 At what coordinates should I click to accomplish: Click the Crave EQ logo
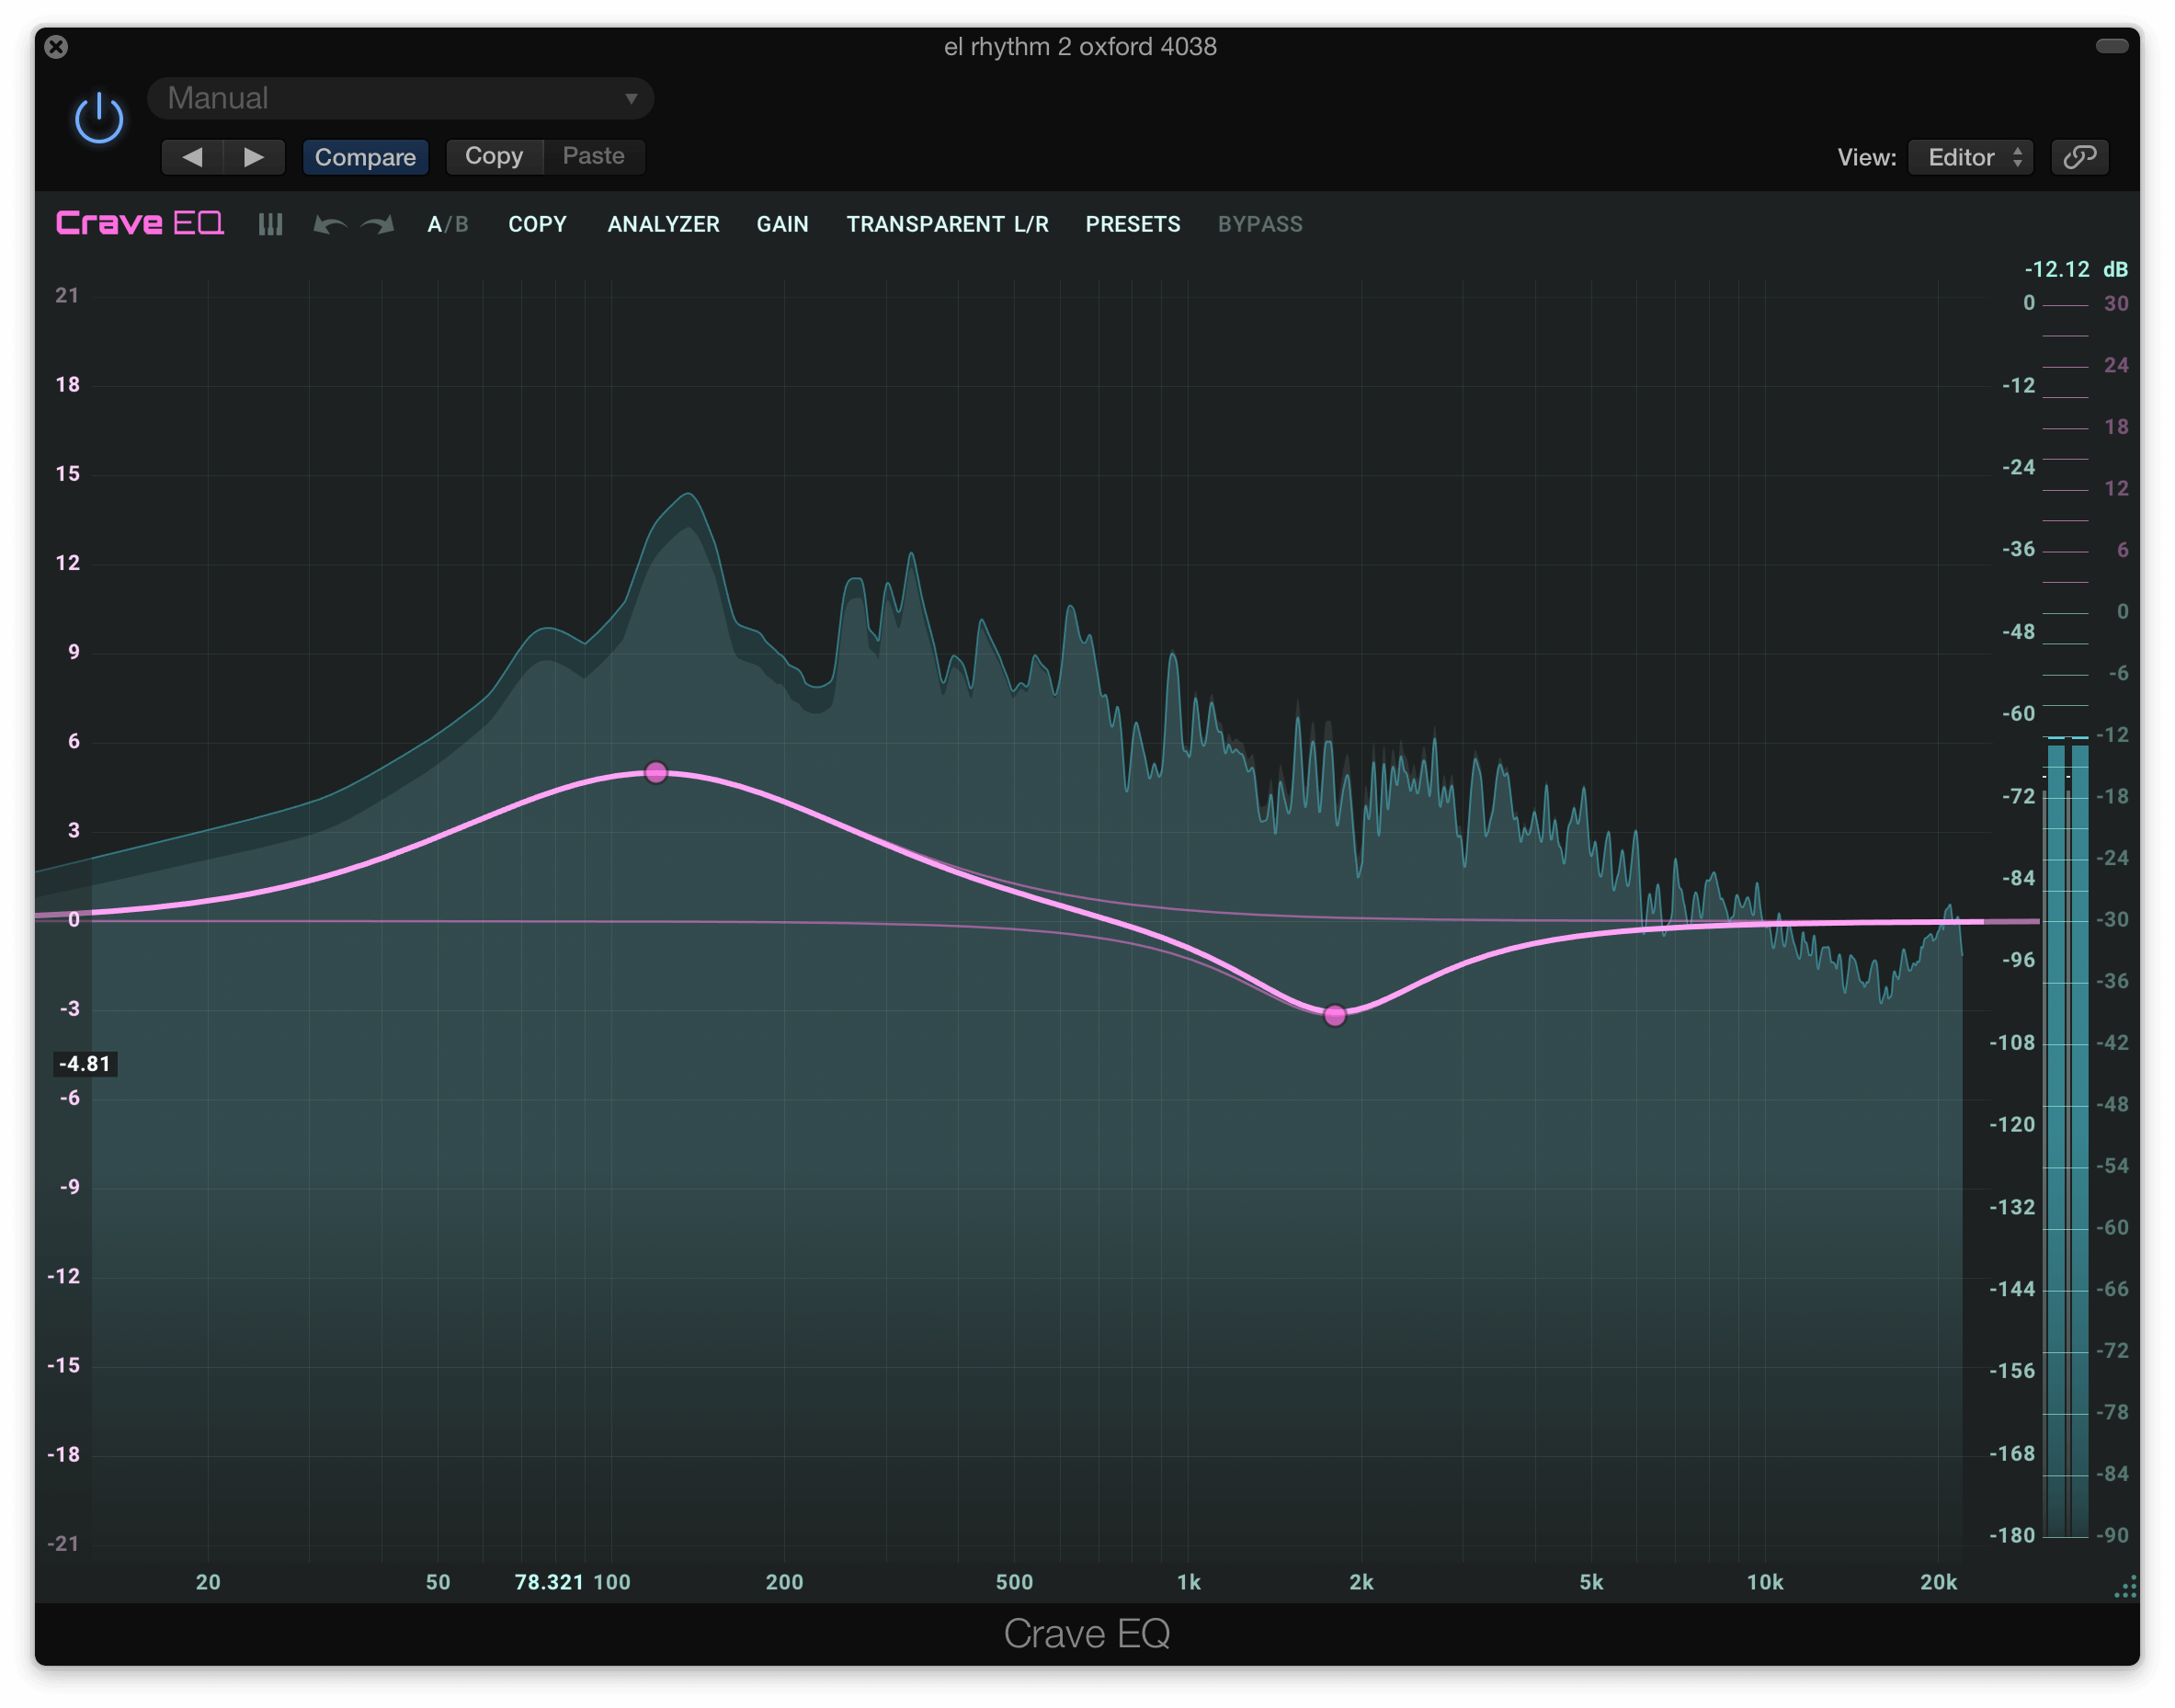(140, 223)
